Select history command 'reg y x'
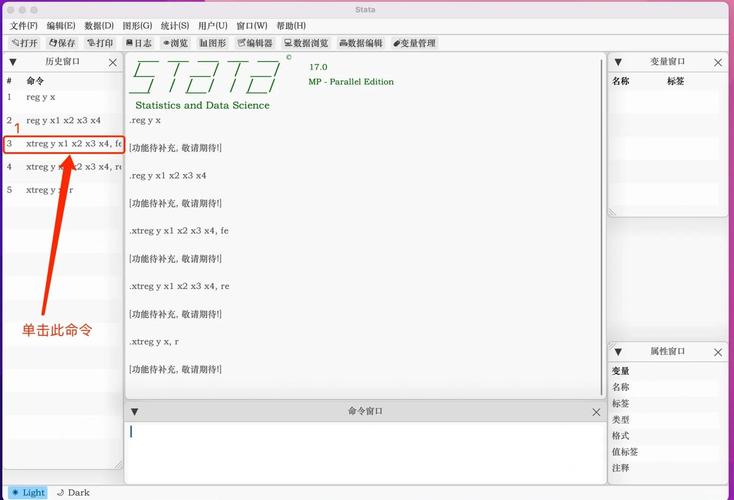Image resolution: width=734 pixels, height=500 pixels. point(63,97)
